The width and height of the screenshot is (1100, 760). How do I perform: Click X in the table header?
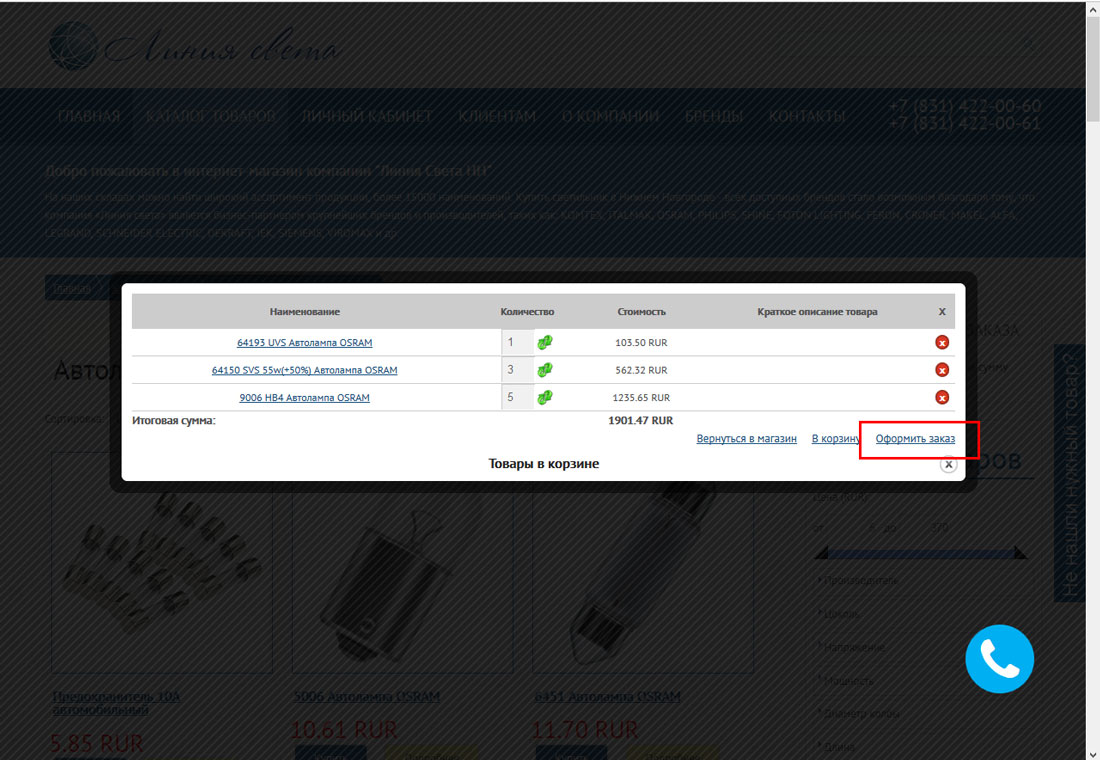tap(941, 312)
